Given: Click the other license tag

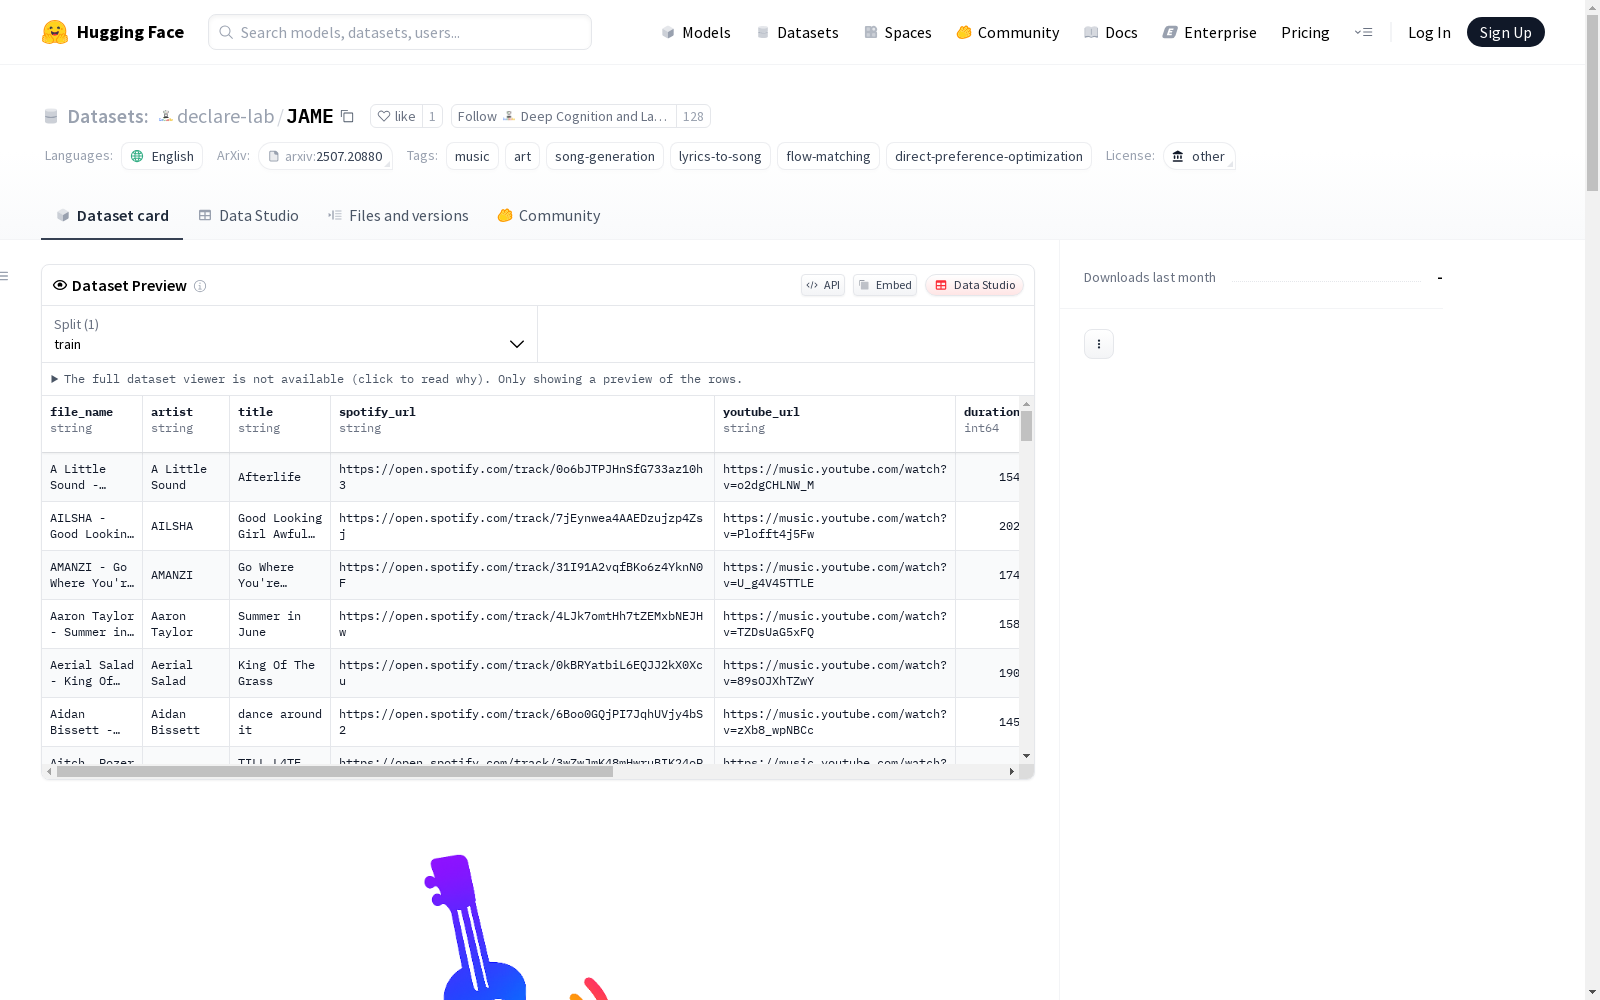Looking at the screenshot, I should 1199,156.
